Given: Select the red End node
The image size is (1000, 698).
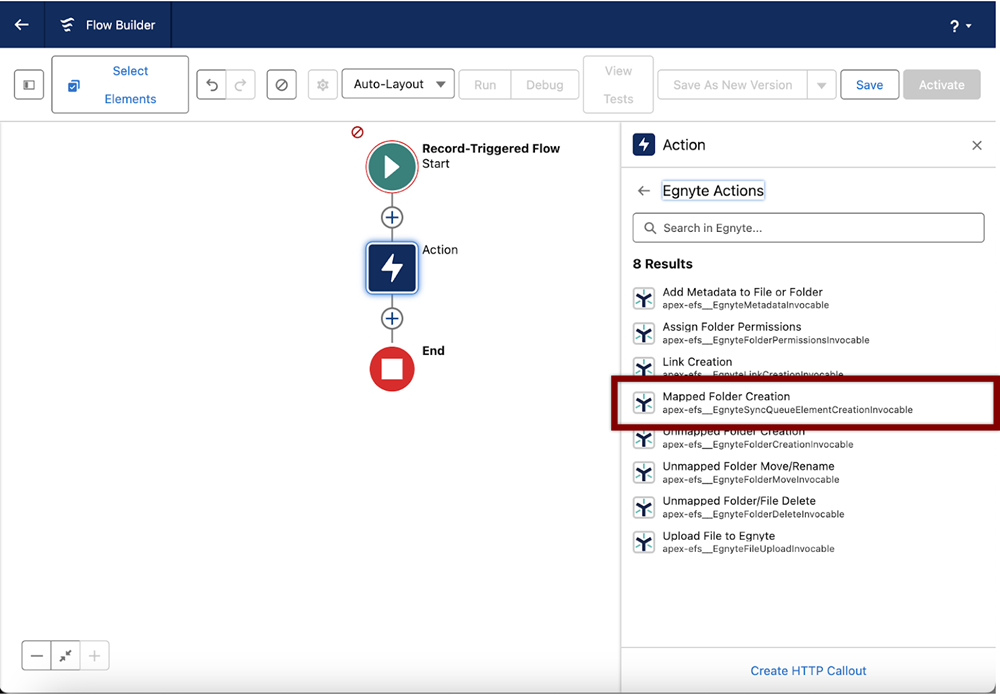Looking at the screenshot, I should (392, 369).
